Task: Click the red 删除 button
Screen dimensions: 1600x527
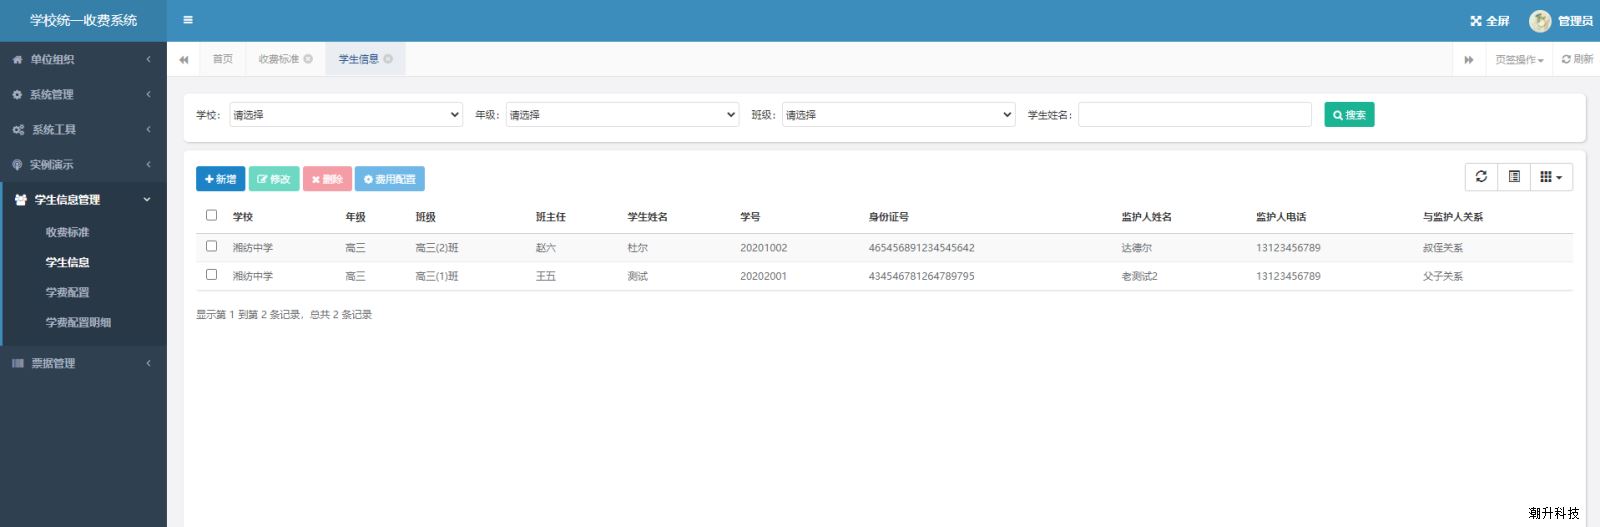Action: click(x=327, y=179)
